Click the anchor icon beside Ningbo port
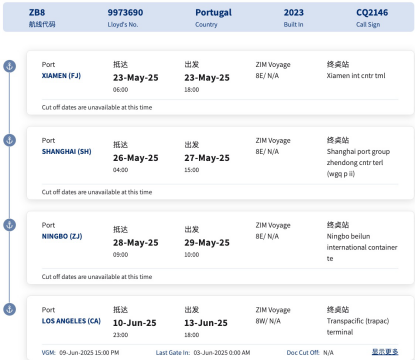 click(10, 225)
